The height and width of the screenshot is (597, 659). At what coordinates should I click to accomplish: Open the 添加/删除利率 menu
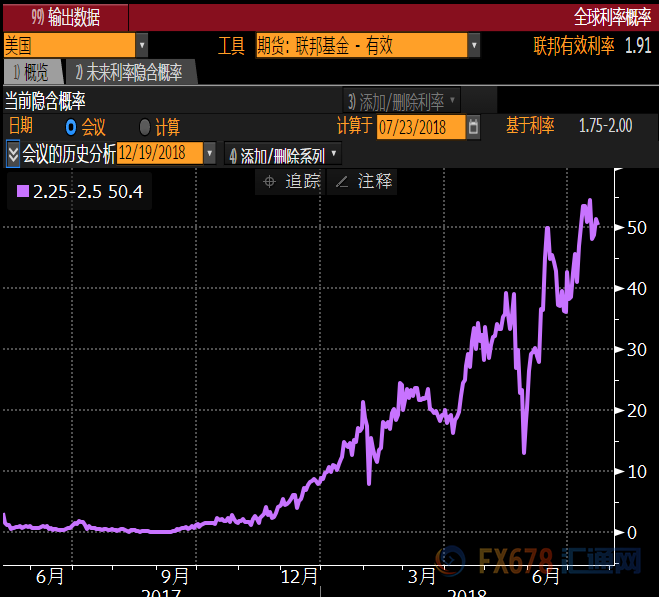point(402,101)
